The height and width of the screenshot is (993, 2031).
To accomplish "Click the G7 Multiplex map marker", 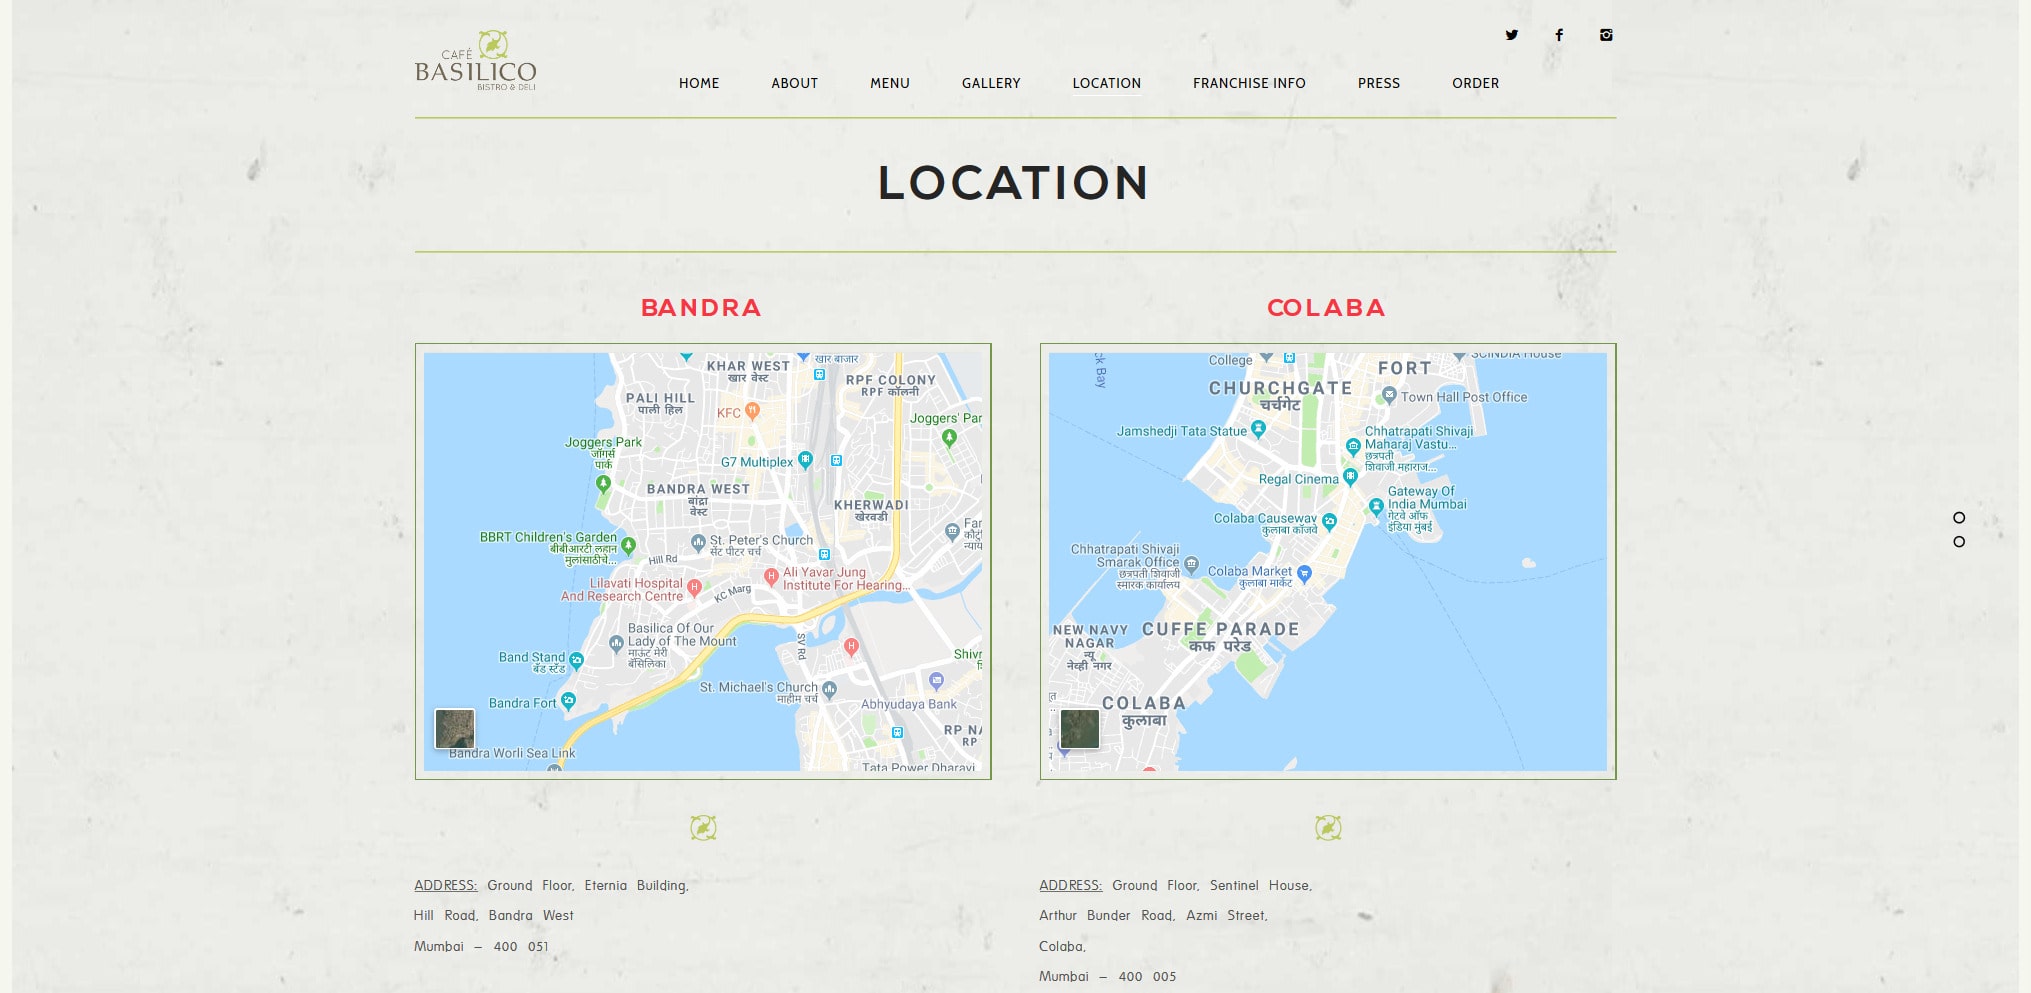I will pyautogui.click(x=805, y=460).
